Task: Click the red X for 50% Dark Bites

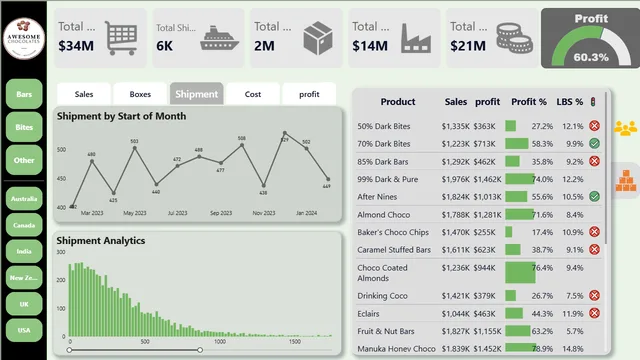Action: click(x=594, y=126)
